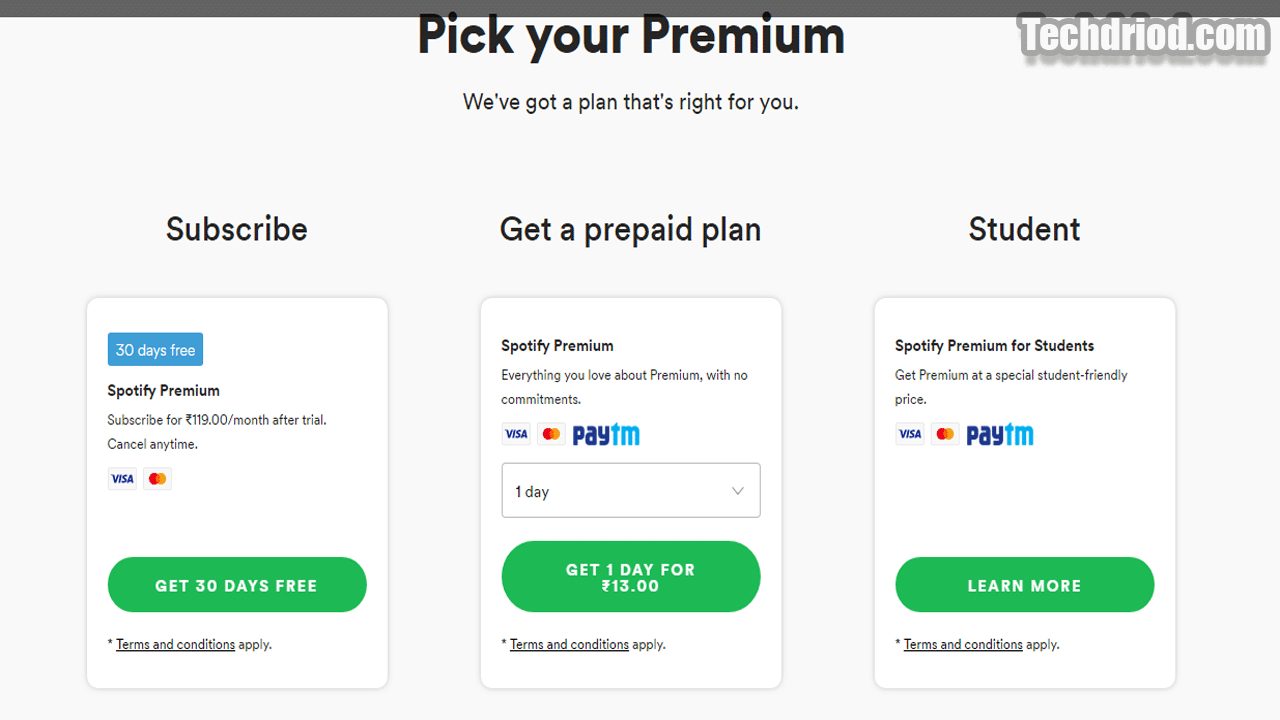
Task: Click the 30 days free badge
Action: click(155, 349)
